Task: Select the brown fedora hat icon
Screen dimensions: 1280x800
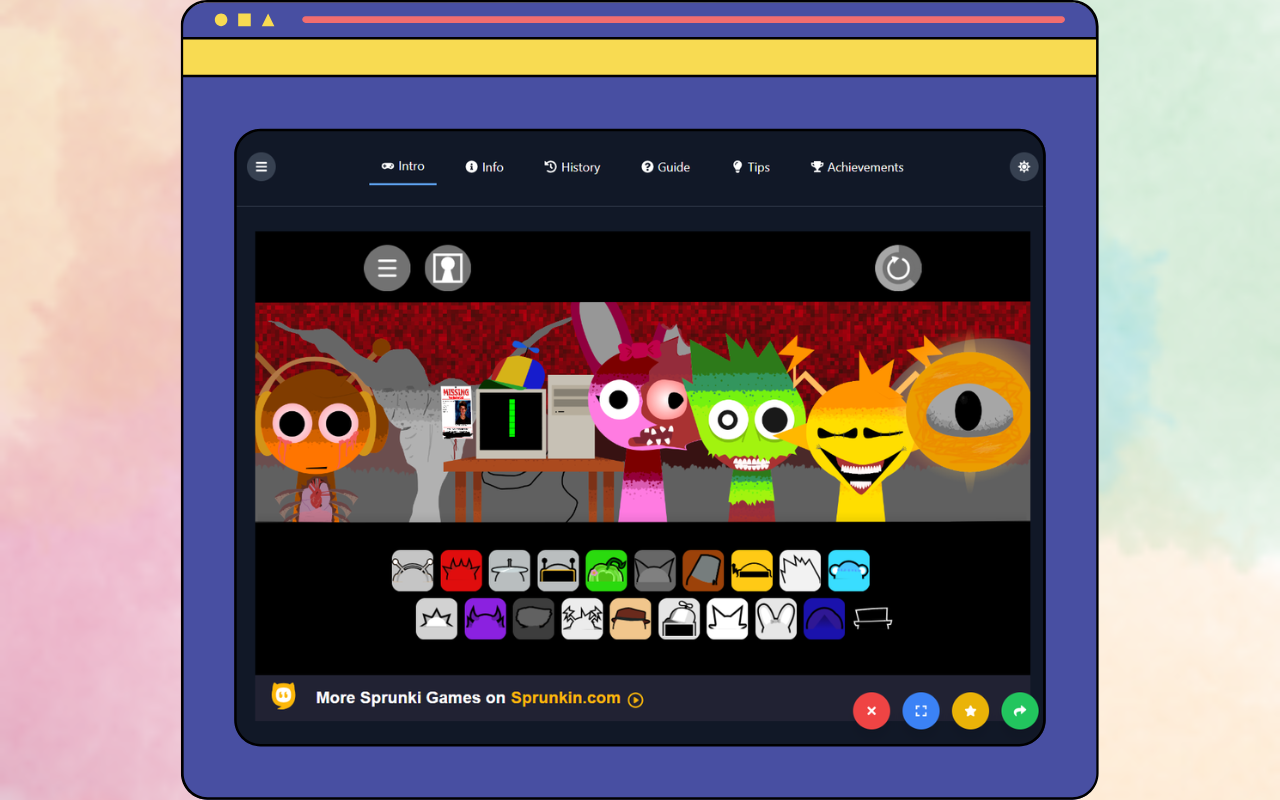Action: [631, 619]
